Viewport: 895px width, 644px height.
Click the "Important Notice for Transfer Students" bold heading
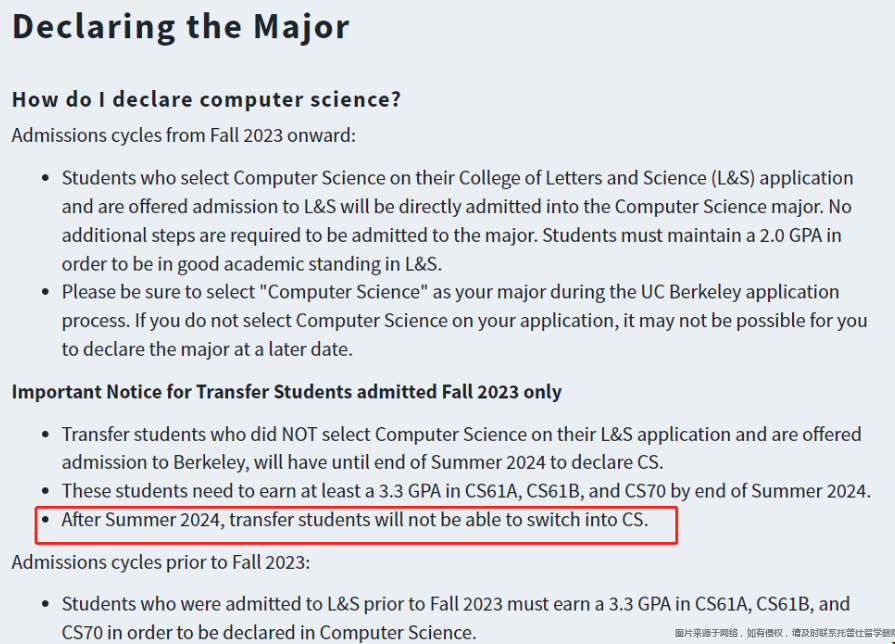(287, 392)
